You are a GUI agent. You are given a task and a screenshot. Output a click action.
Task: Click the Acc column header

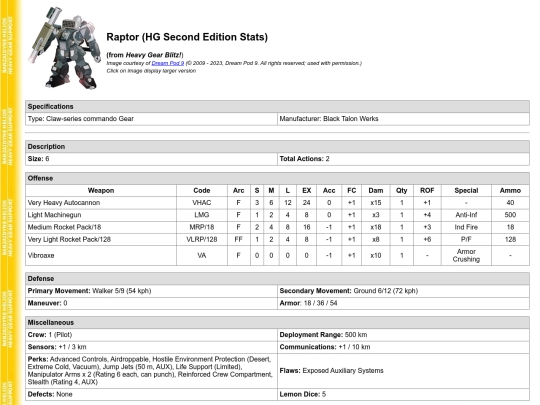tap(329, 190)
